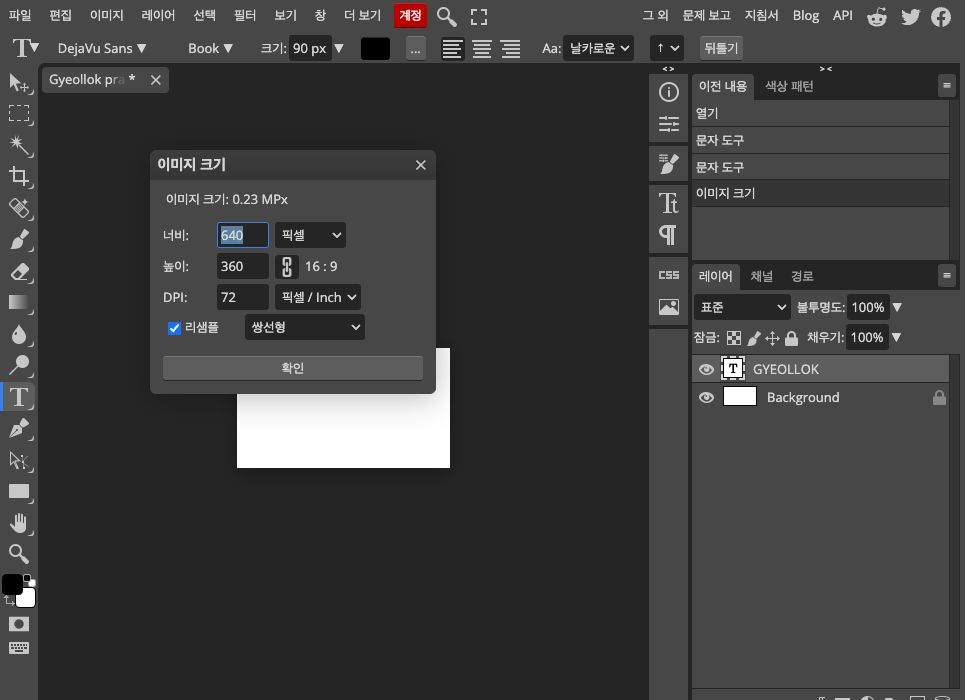
Task: Select the Magic Wand tool
Action: (x=19, y=145)
